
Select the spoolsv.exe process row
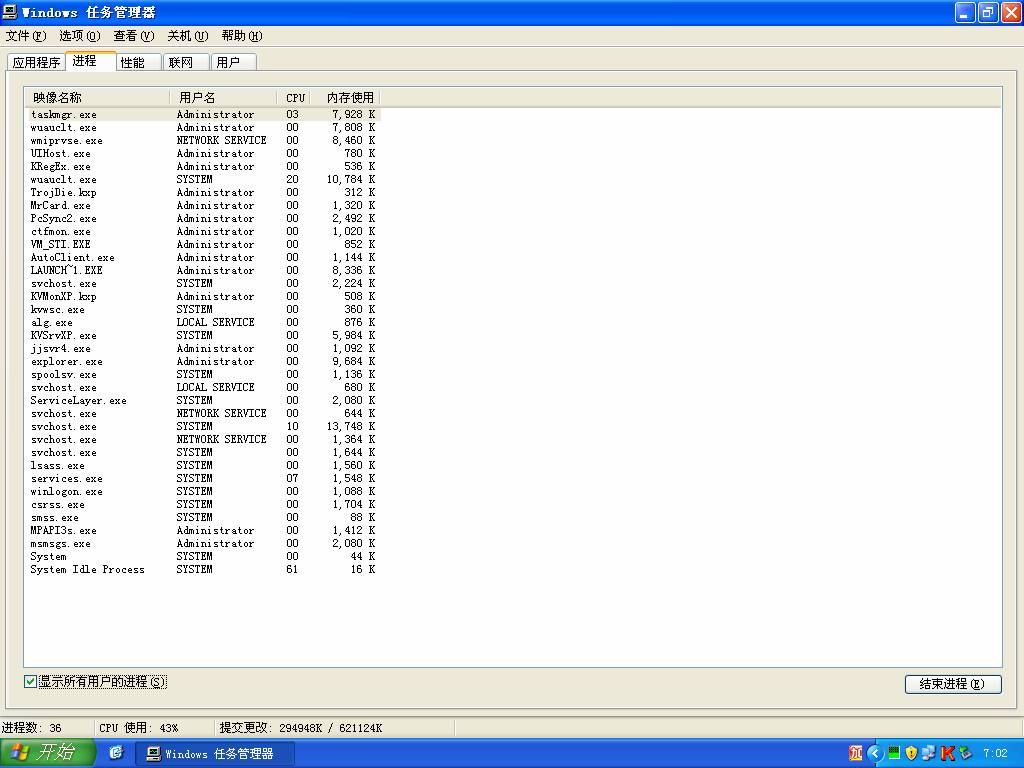coord(203,374)
